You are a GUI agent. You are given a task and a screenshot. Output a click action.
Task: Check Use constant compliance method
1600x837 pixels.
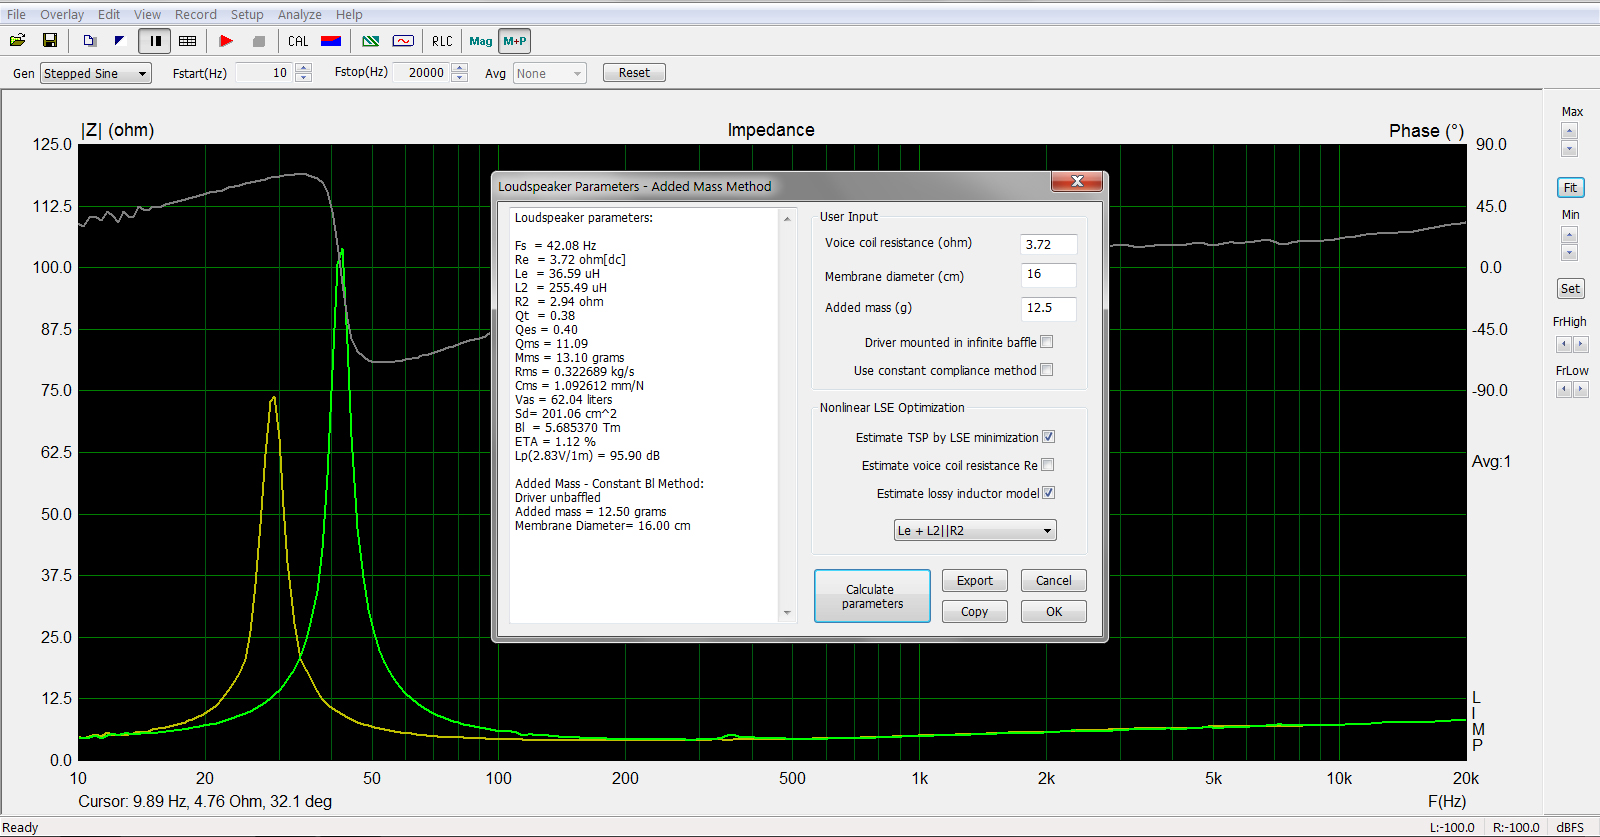click(1047, 370)
